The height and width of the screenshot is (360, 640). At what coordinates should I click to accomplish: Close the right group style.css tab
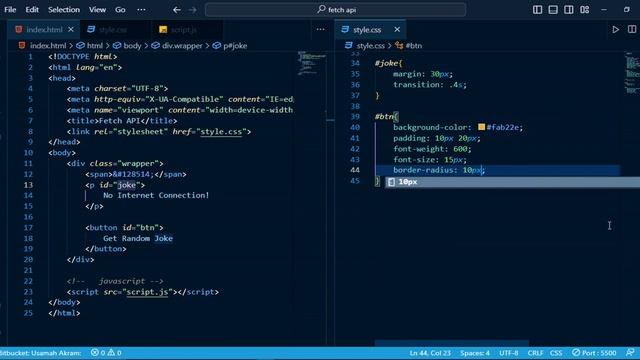(x=397, y=29)
